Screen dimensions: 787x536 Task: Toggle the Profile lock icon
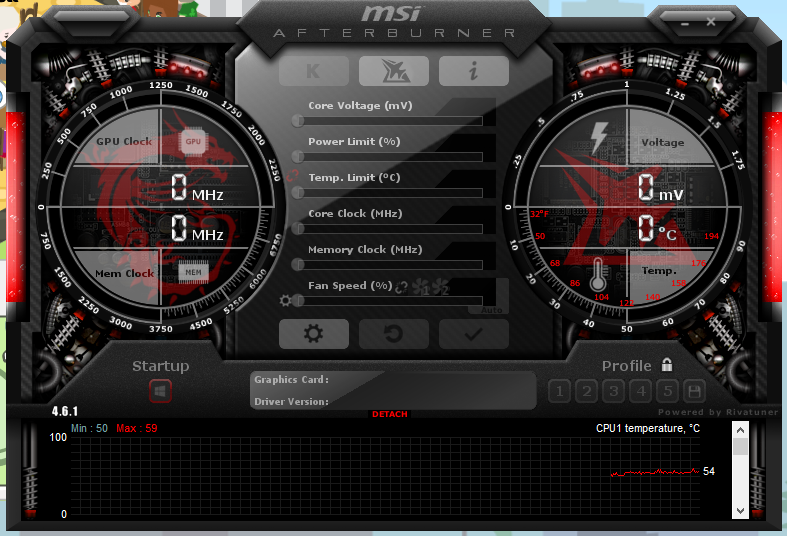667,364
